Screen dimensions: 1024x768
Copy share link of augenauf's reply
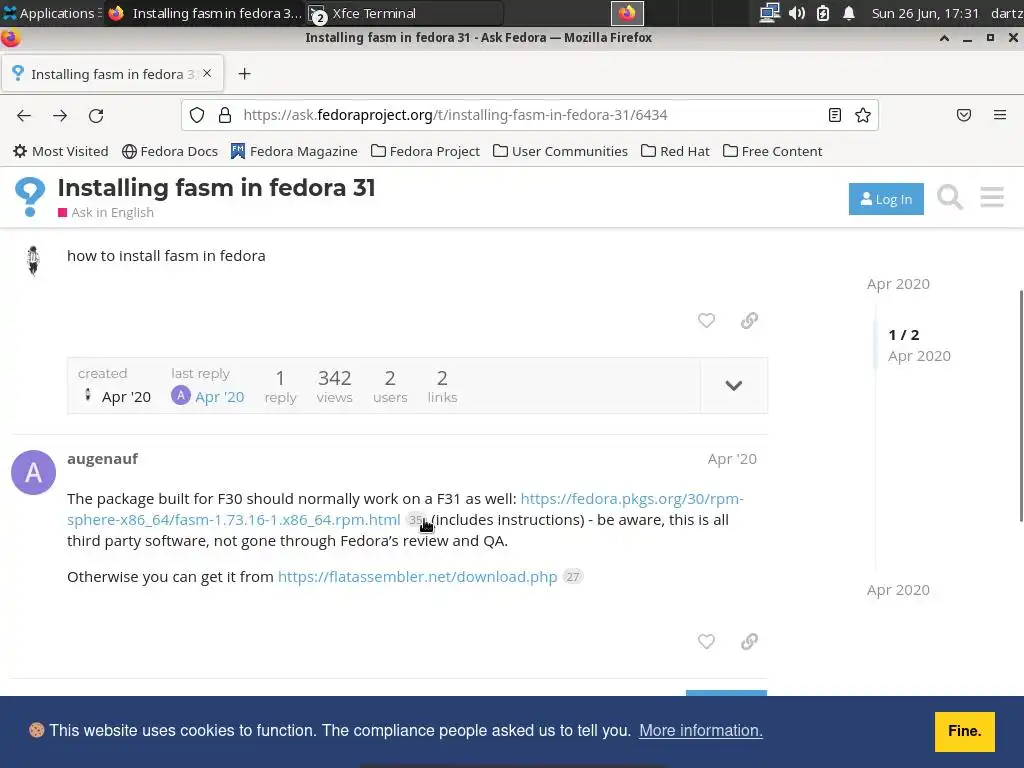(x=749, y=641)
